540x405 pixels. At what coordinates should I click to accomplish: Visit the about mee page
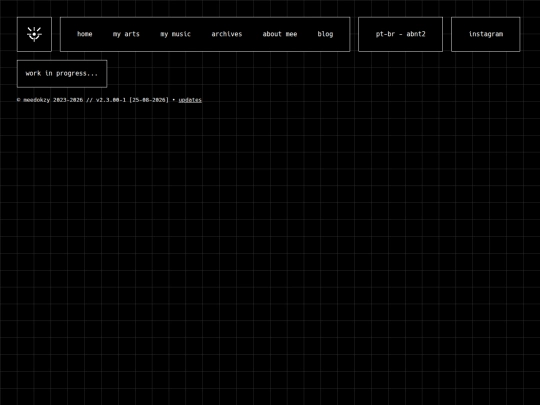pos(280,34)
